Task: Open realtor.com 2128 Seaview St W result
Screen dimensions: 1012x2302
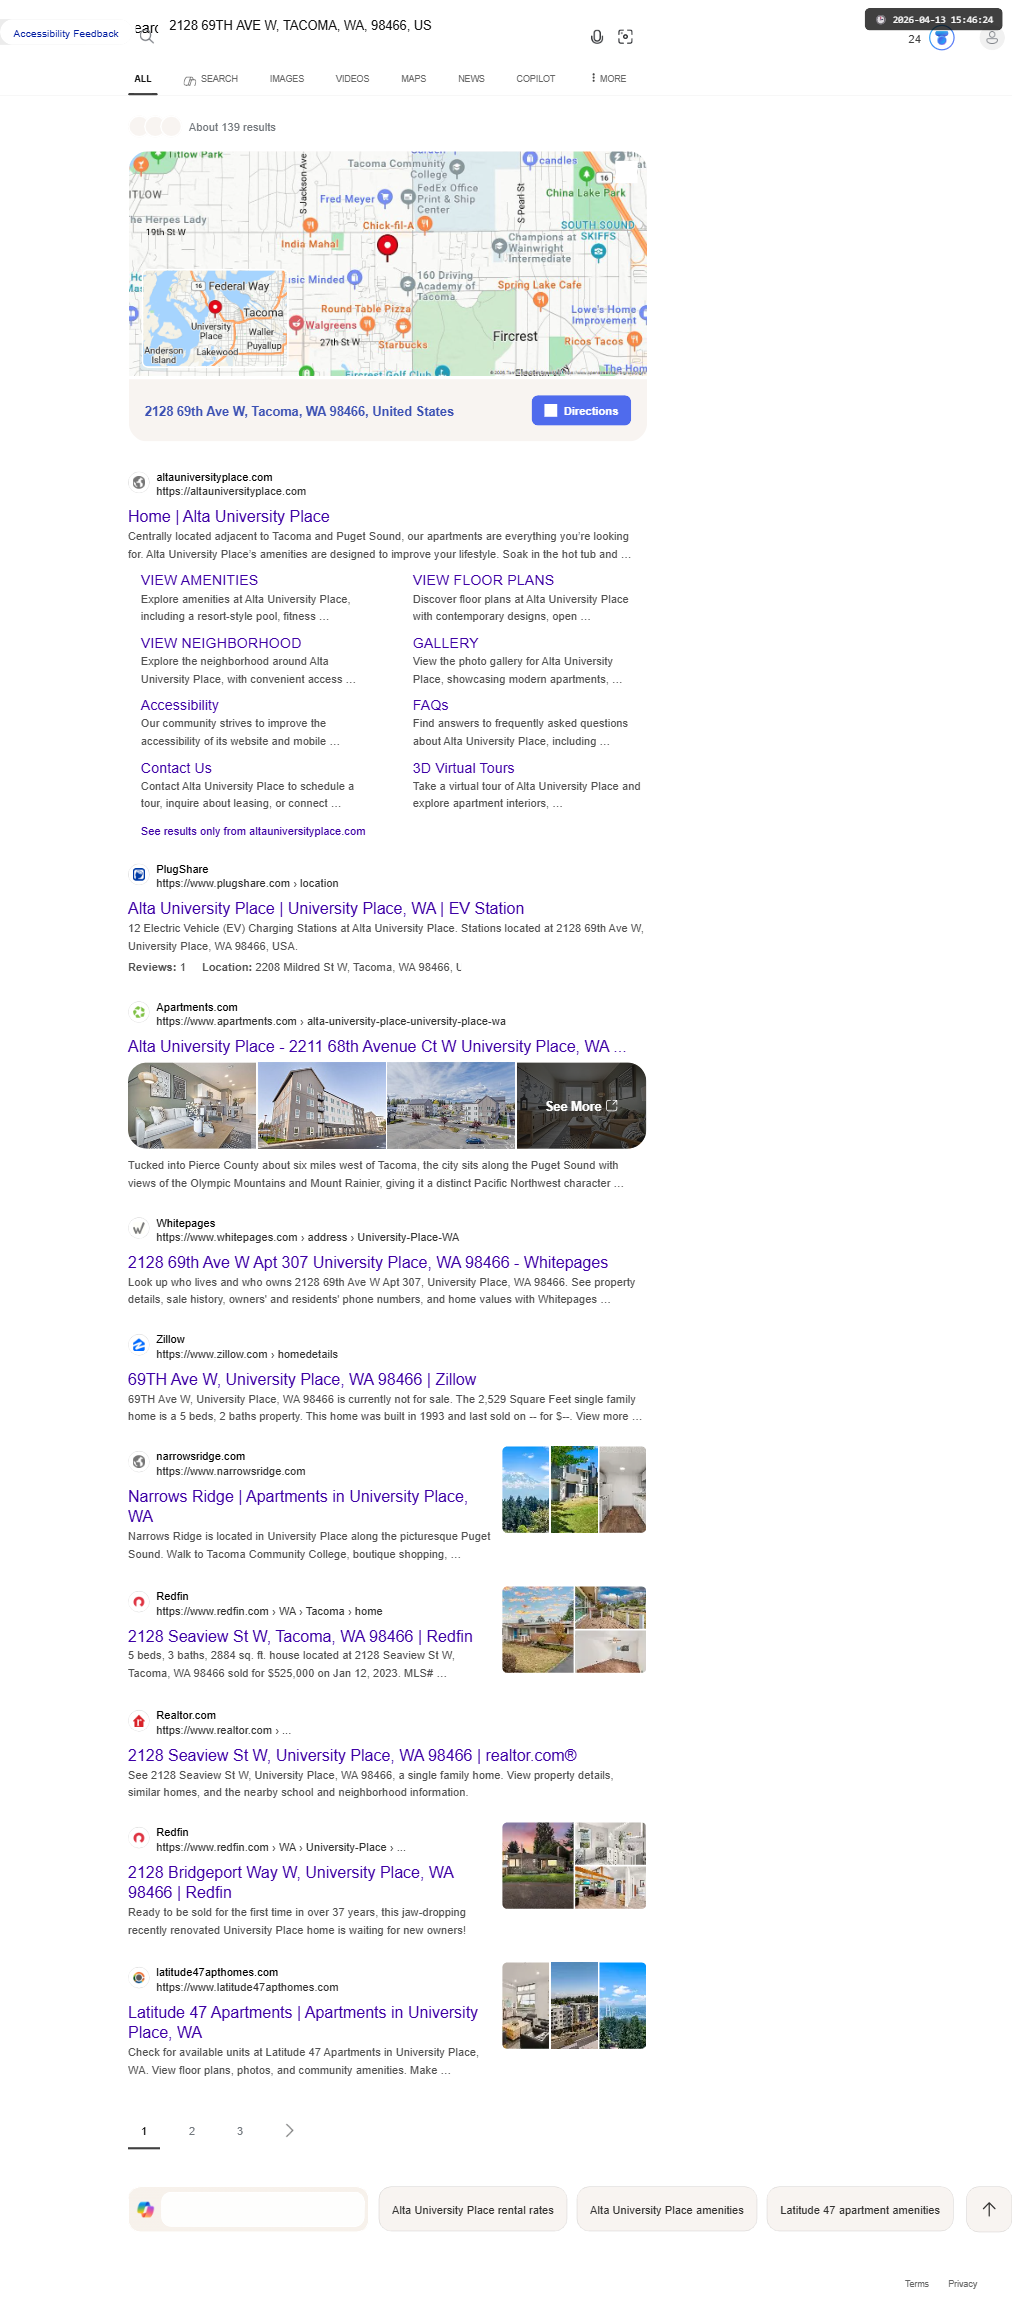Action: click(352, 1755)
